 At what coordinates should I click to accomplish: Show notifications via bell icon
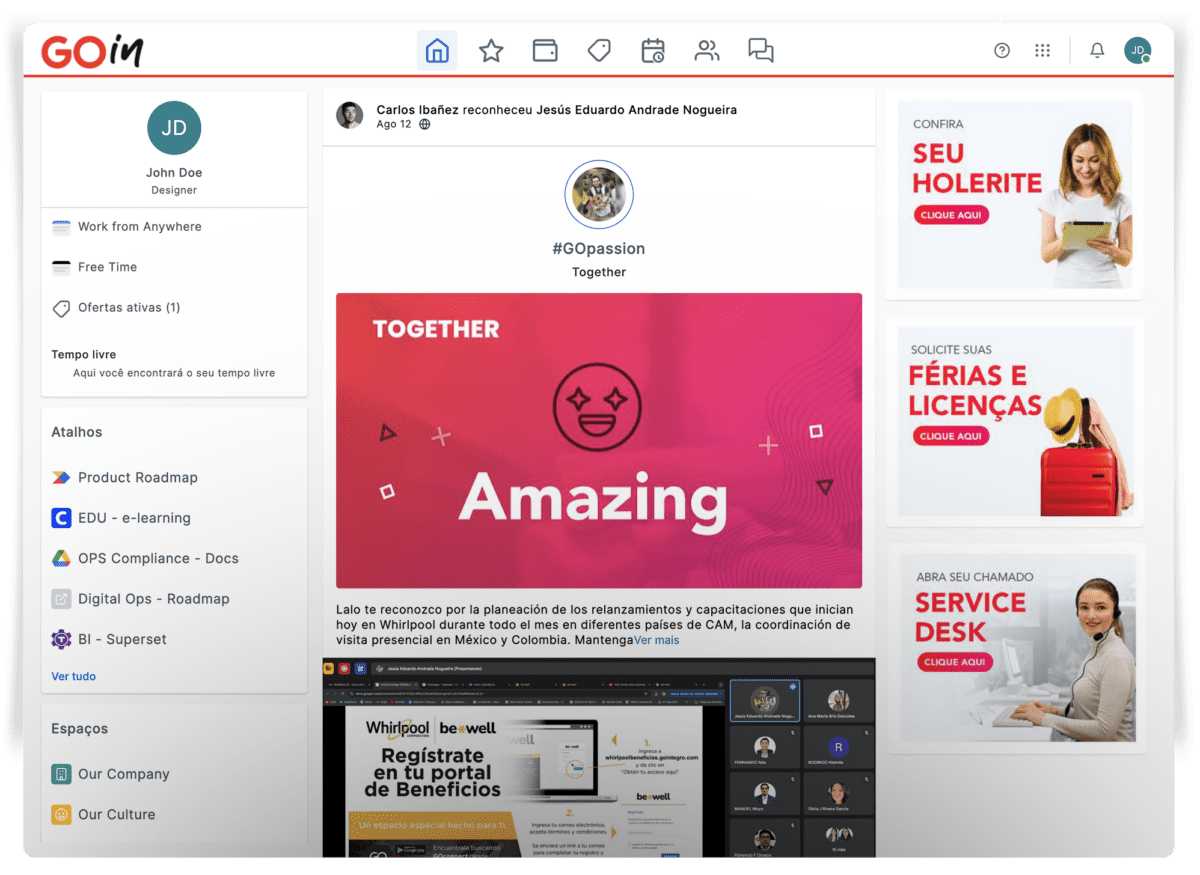coord(1097,51)
